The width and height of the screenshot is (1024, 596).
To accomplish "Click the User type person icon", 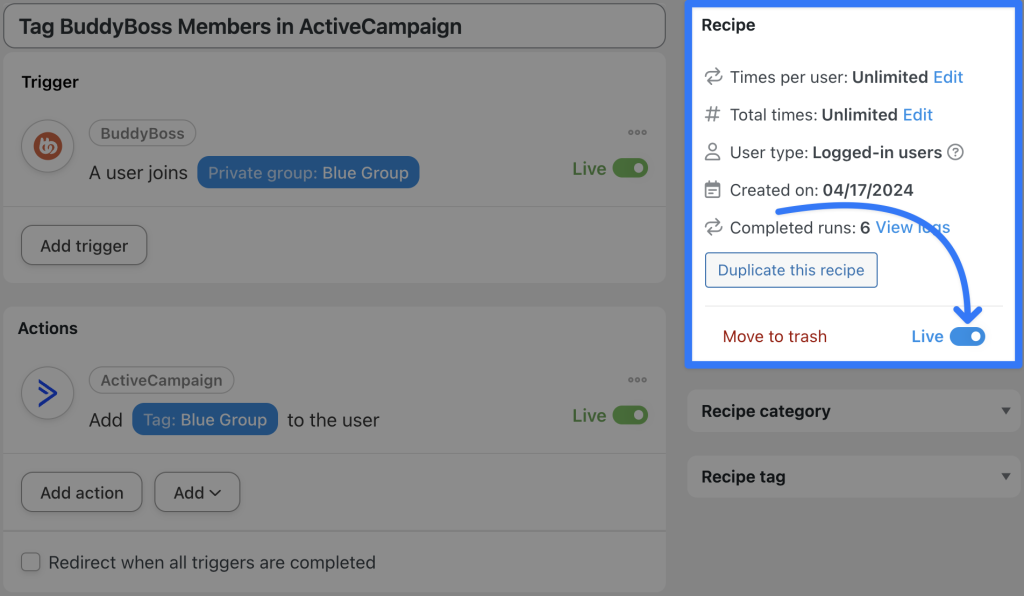I will coord(713,152).
